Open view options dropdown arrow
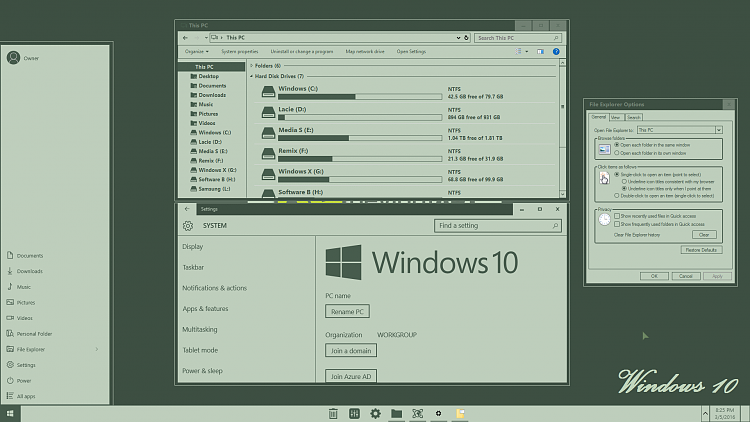The width and height of the screenshot is (750, 422). tap(527, 52)
